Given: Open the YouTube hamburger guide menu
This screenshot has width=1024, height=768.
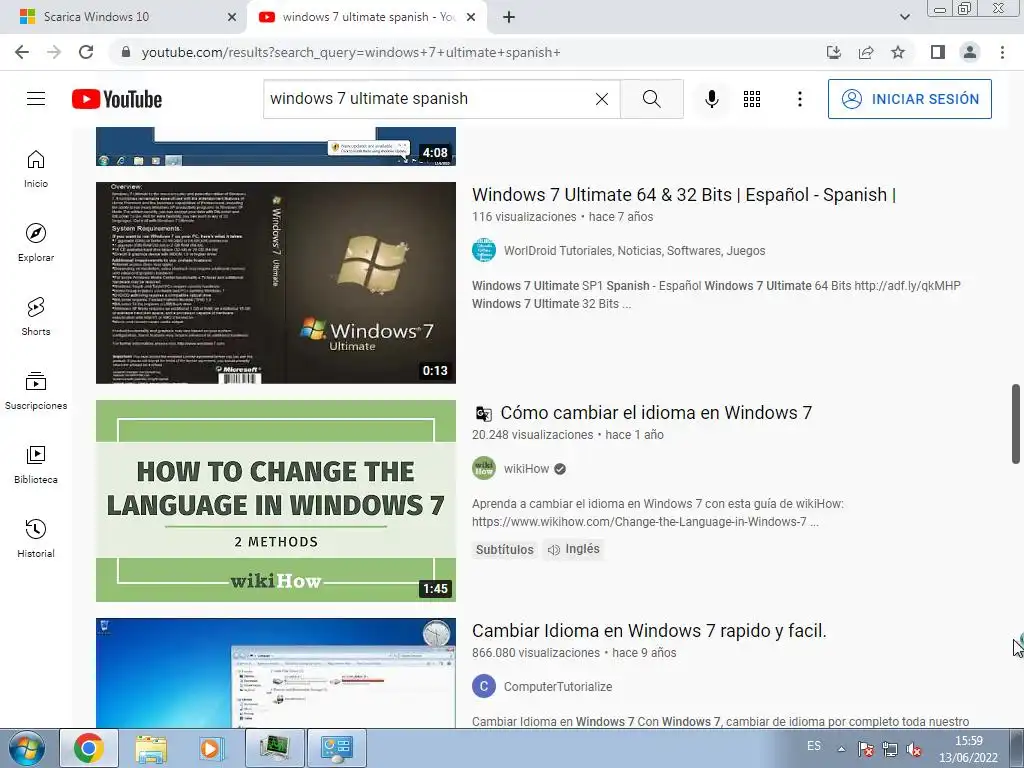Looking at the screenshot, I should tap(36, 99).
